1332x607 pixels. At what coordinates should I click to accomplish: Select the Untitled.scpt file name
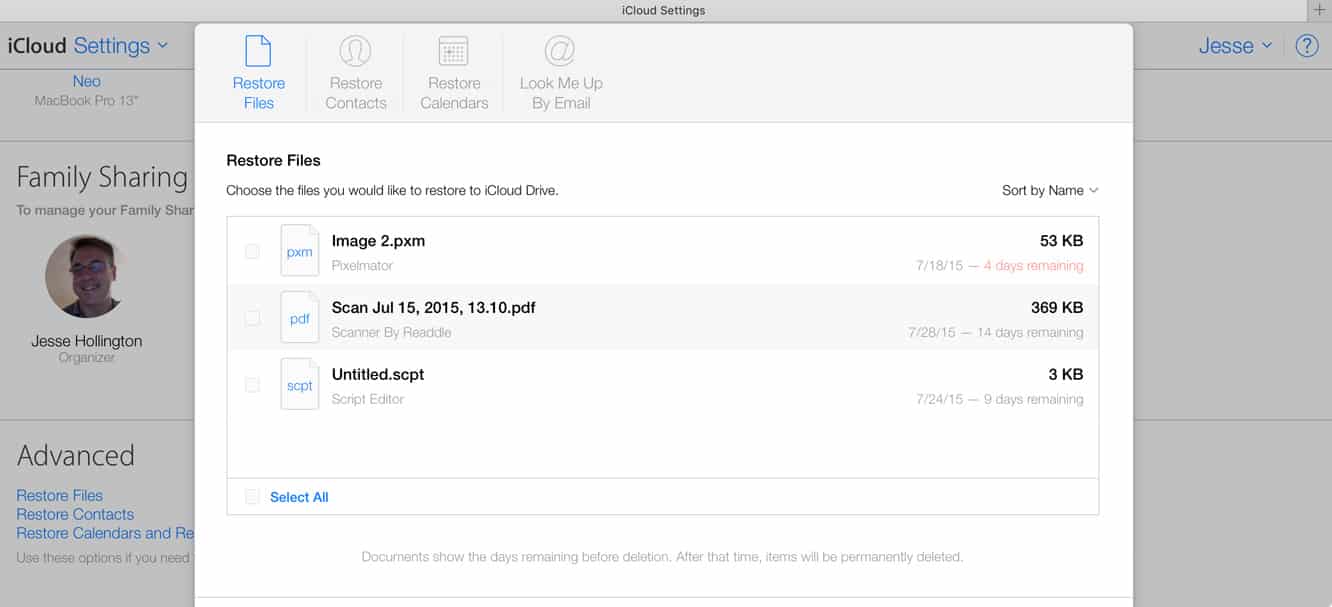[378, 374]
